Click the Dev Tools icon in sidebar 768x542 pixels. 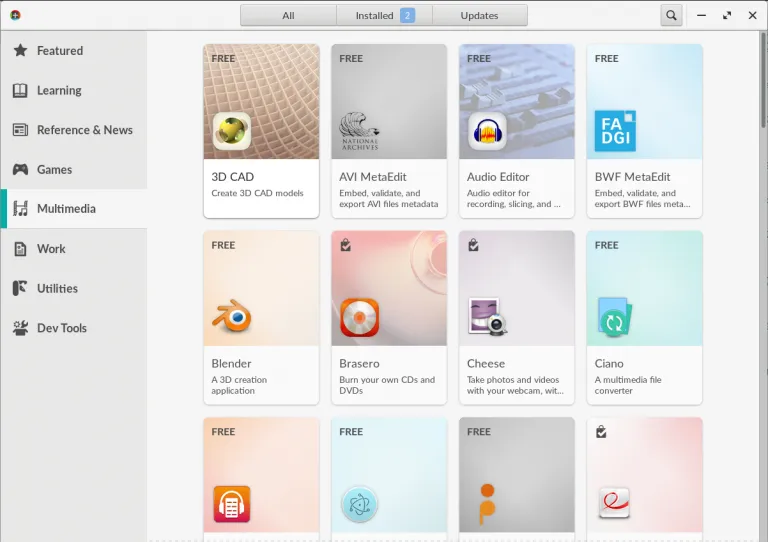20,328
